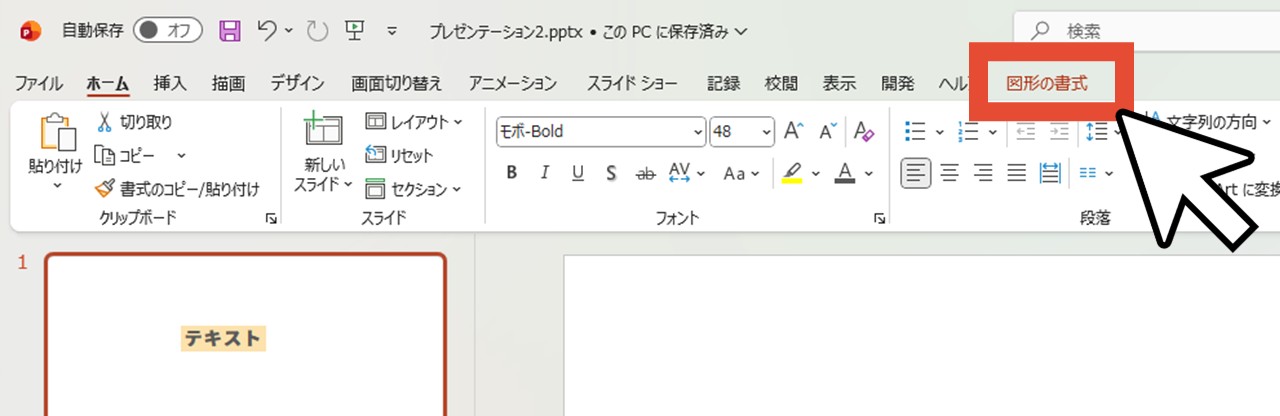Apply the font color A

pyautogui.click(x=845, y=173)
